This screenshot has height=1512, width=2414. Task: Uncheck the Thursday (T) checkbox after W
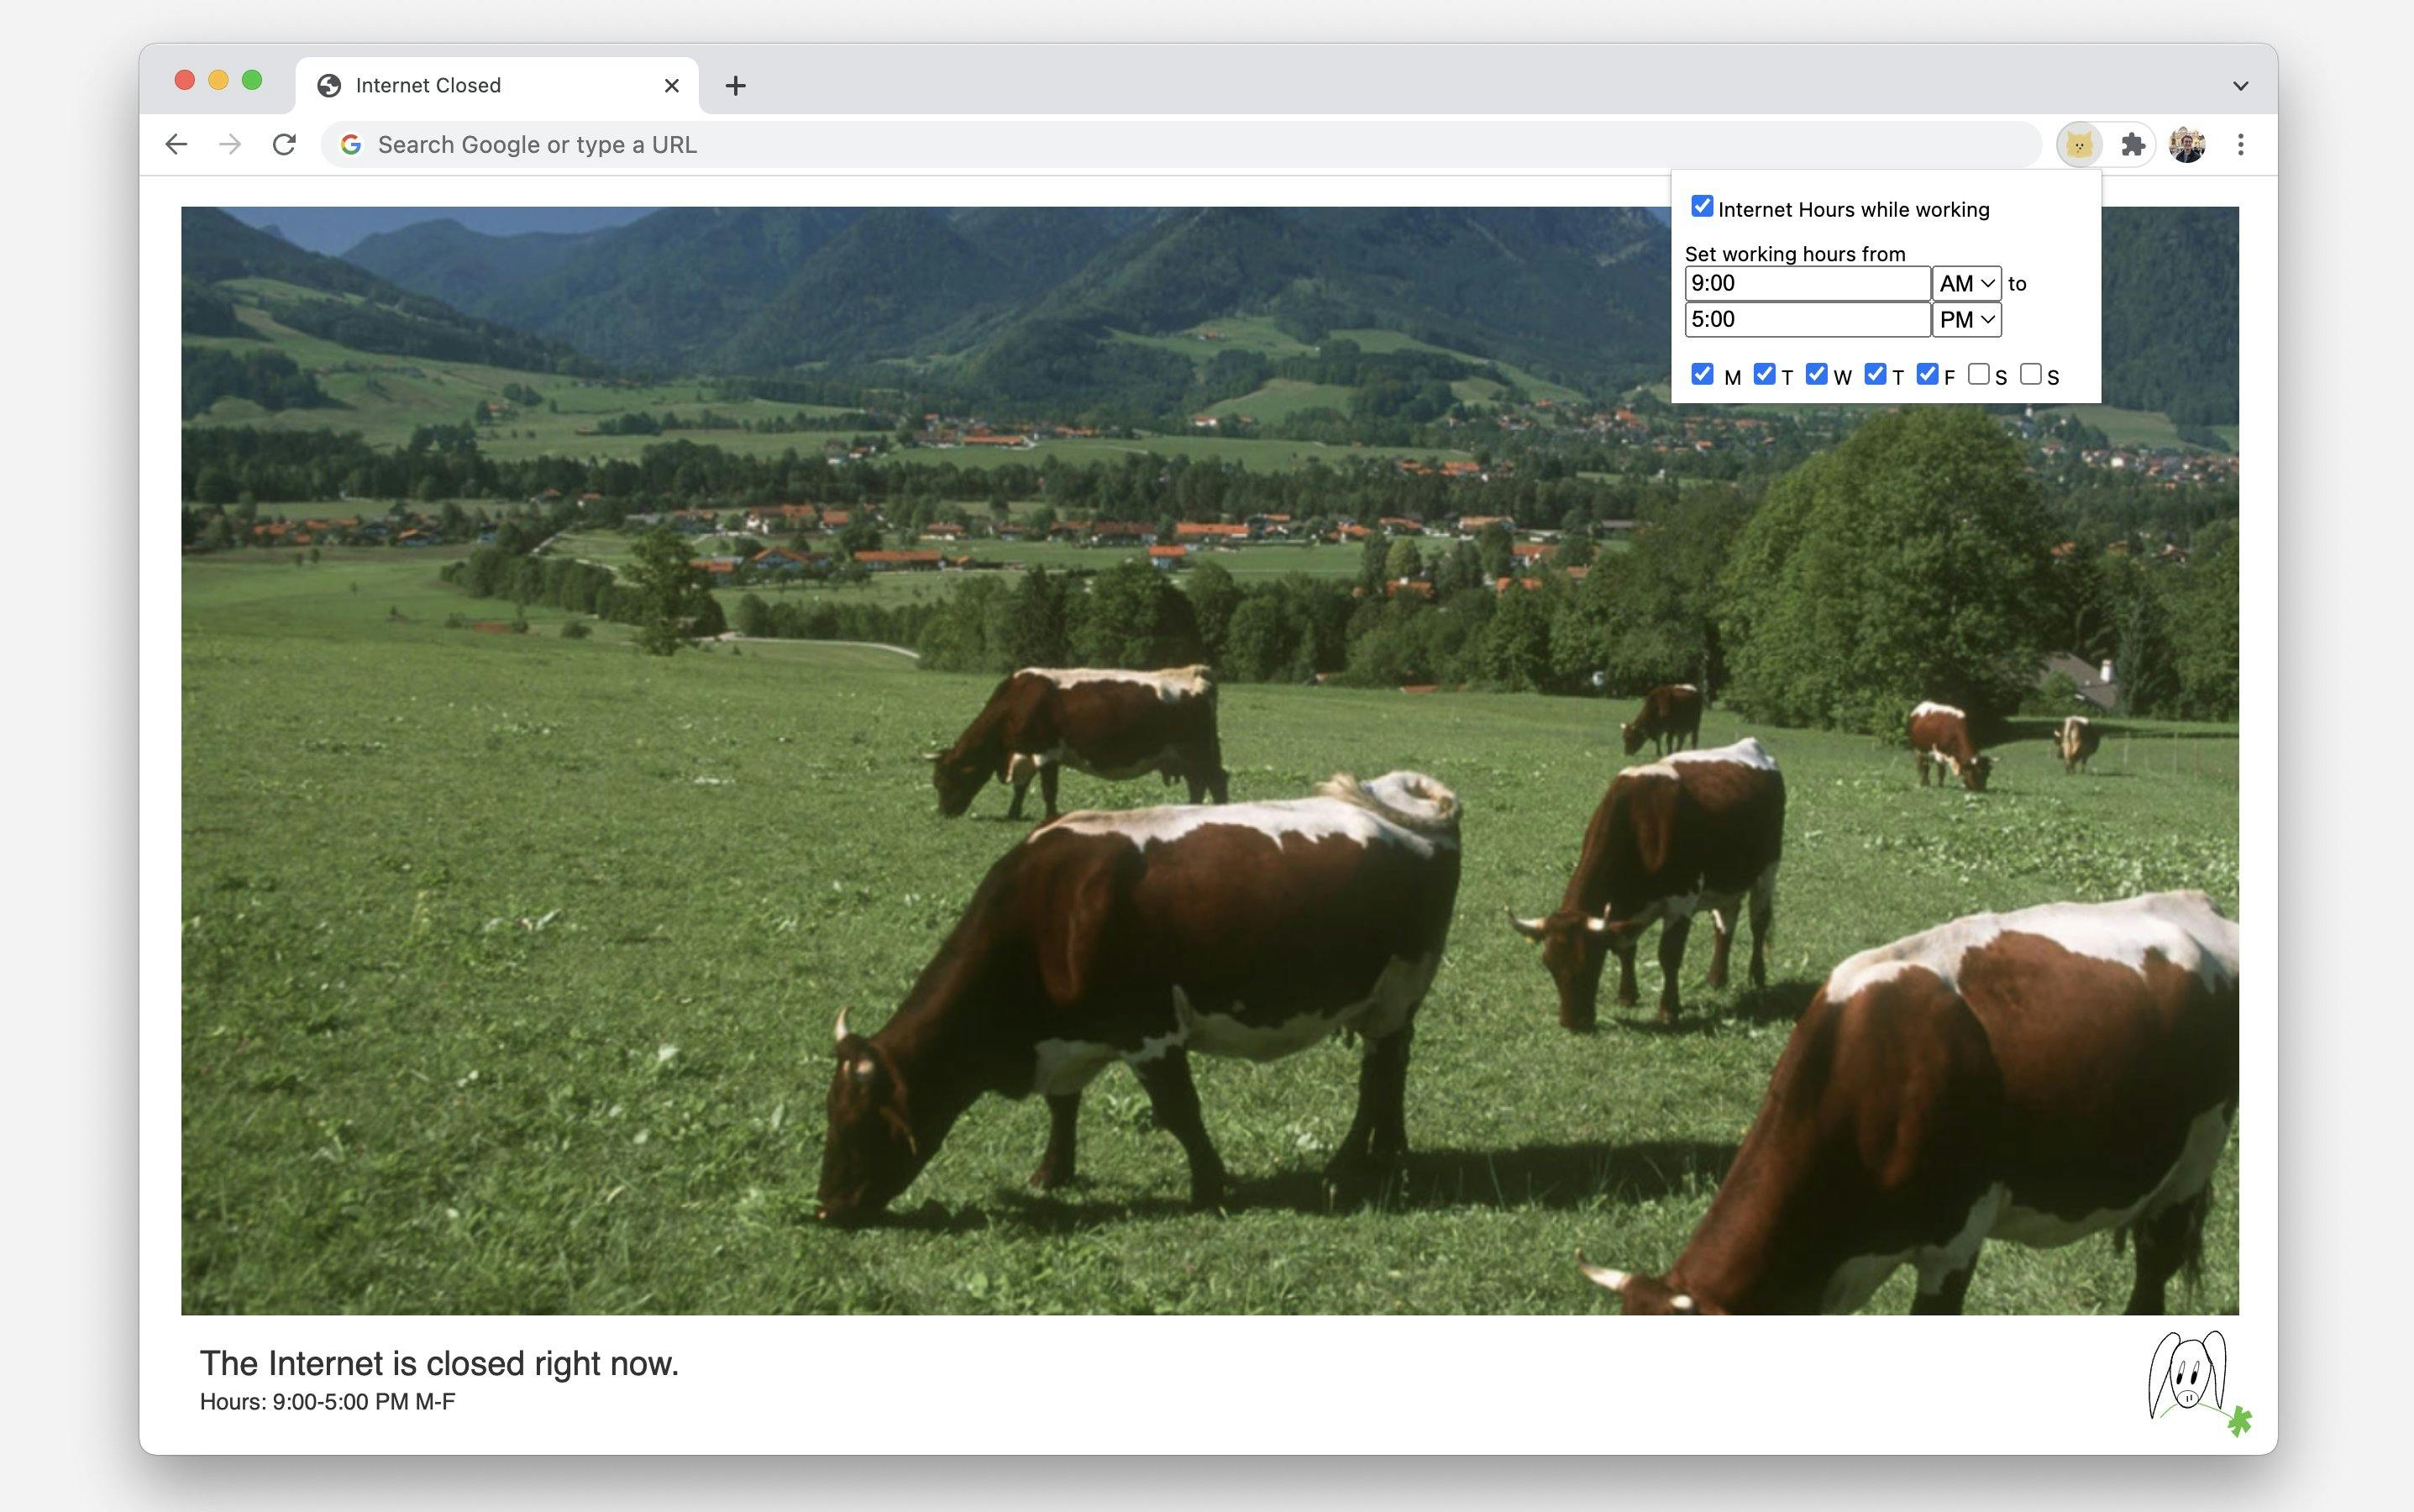pos(1876,374)
